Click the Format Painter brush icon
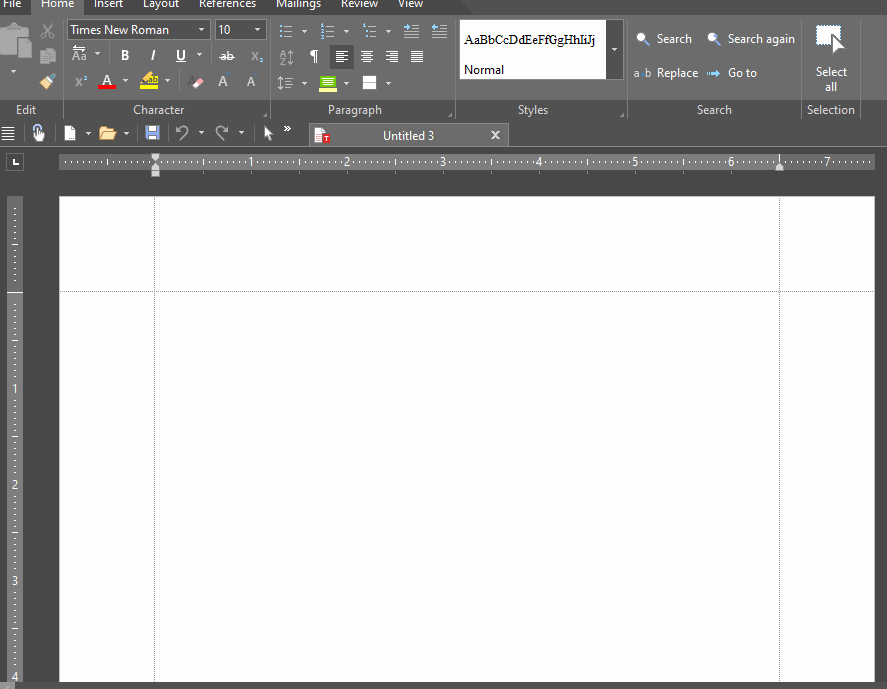The height and width of the screenshot is (689, 887). coord(47,81)
